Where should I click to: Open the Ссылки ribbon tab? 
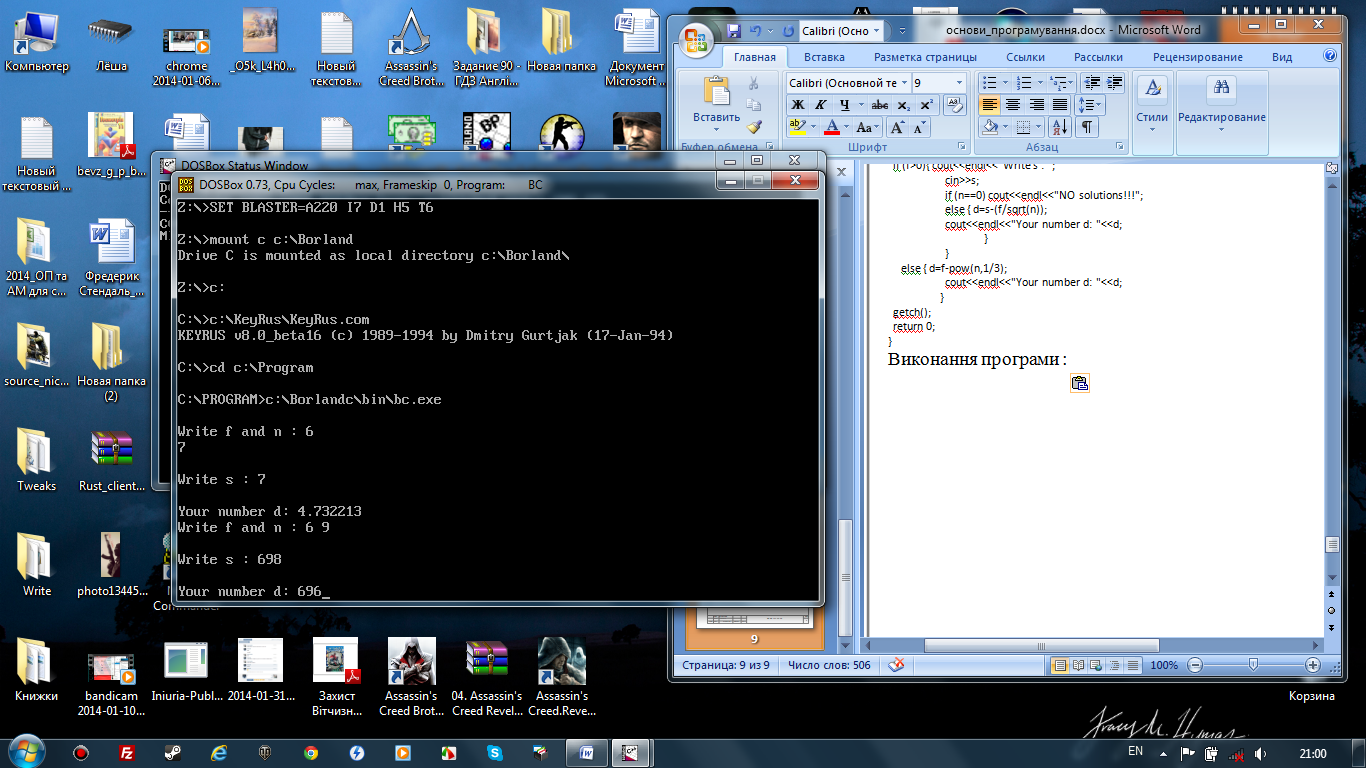click(1025, 57)
